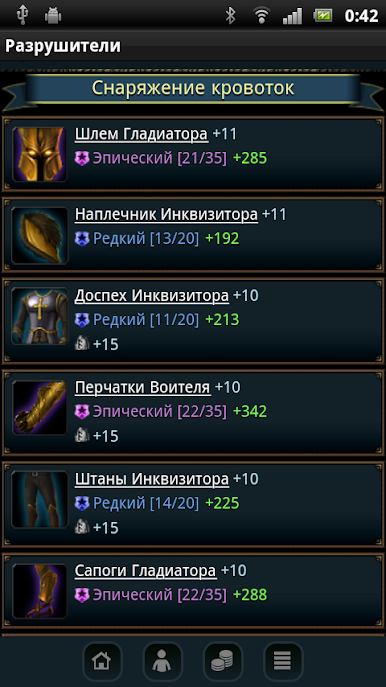The width and height of the screenshot is (386, 687).
Task: Open the list menu icon
Action: point(283,661)
